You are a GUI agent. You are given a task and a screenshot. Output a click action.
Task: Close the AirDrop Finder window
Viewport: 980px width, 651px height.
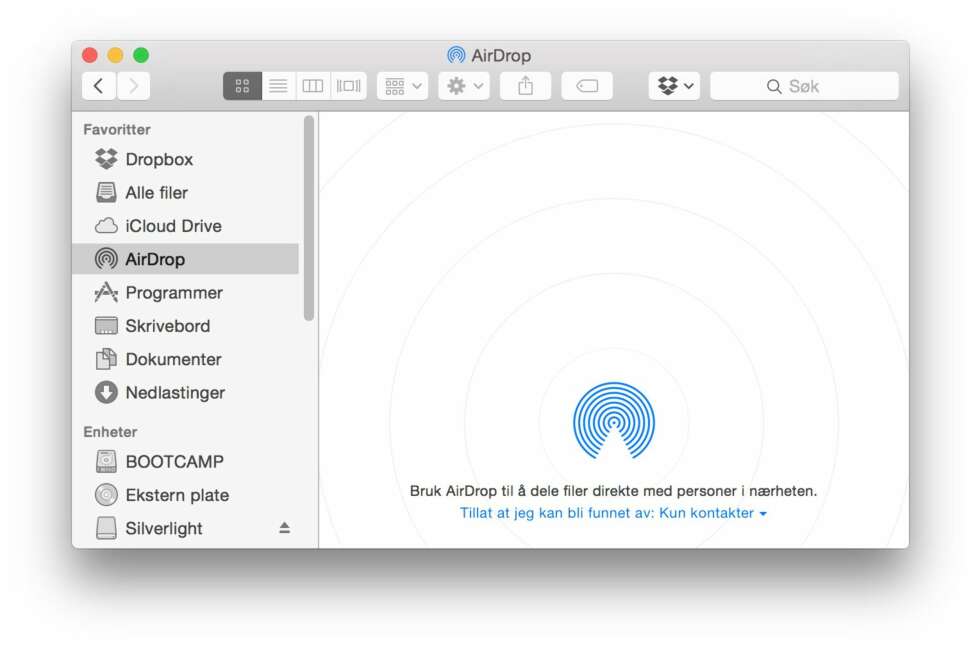pos(90,55)
